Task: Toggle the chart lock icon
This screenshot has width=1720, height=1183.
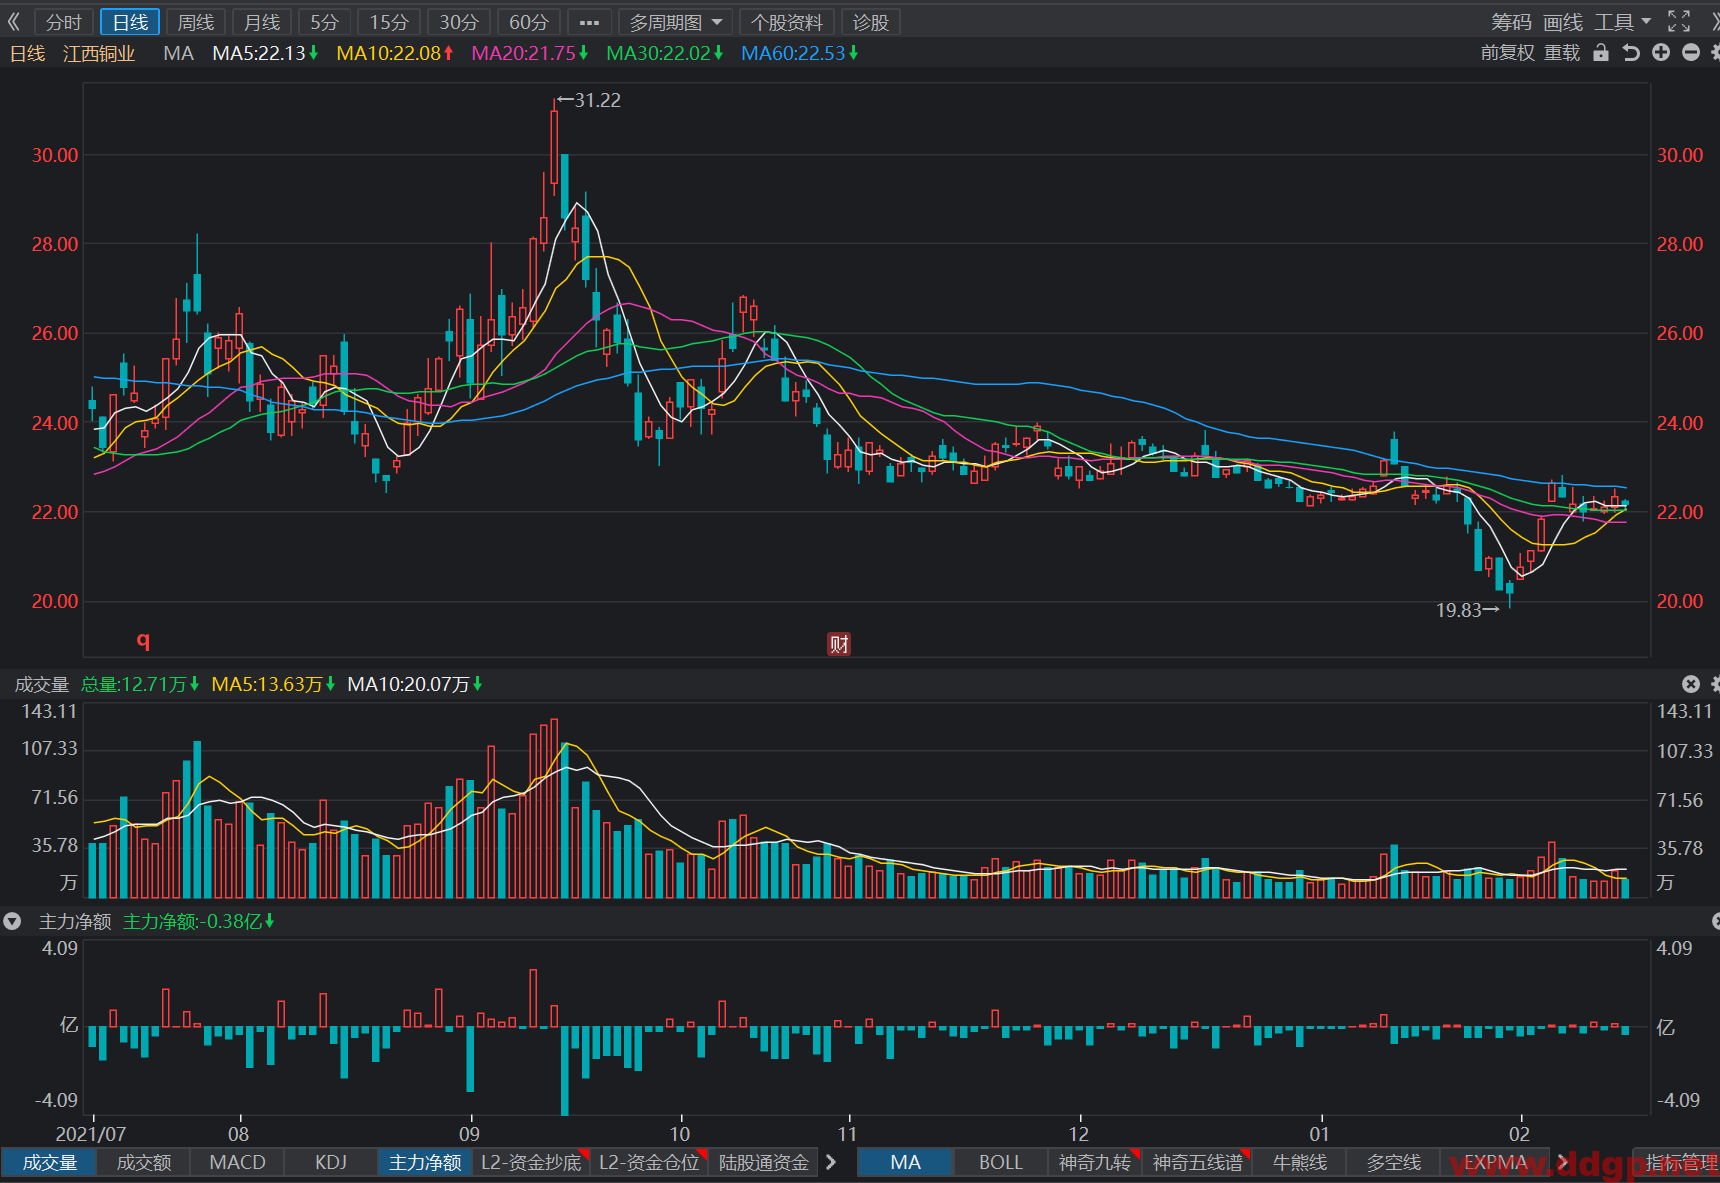Action: pos(1601,53)
